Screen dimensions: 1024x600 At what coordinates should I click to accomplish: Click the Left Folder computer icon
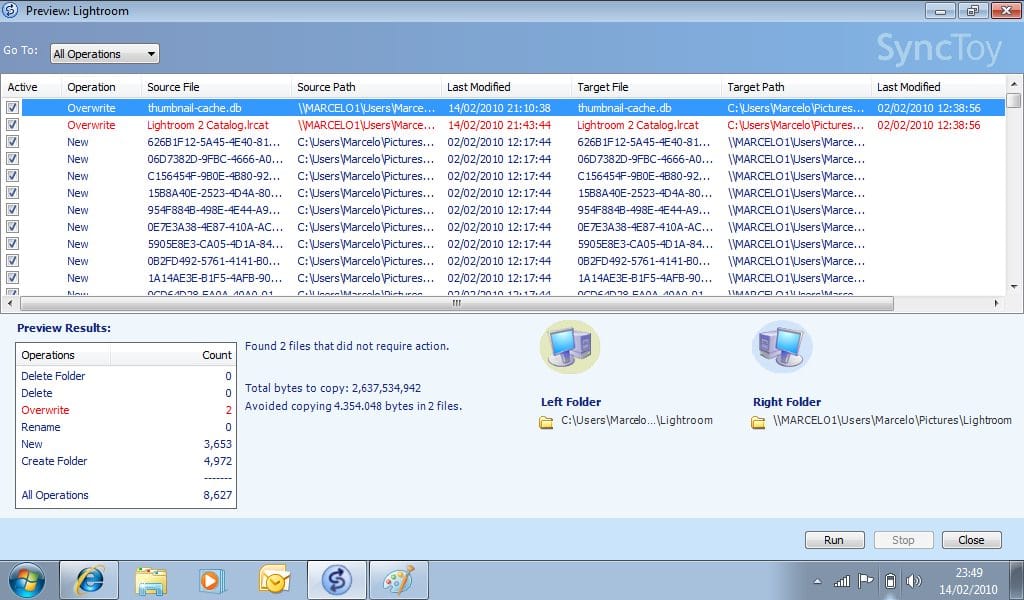pyautogui.click(x=570, y=348)
